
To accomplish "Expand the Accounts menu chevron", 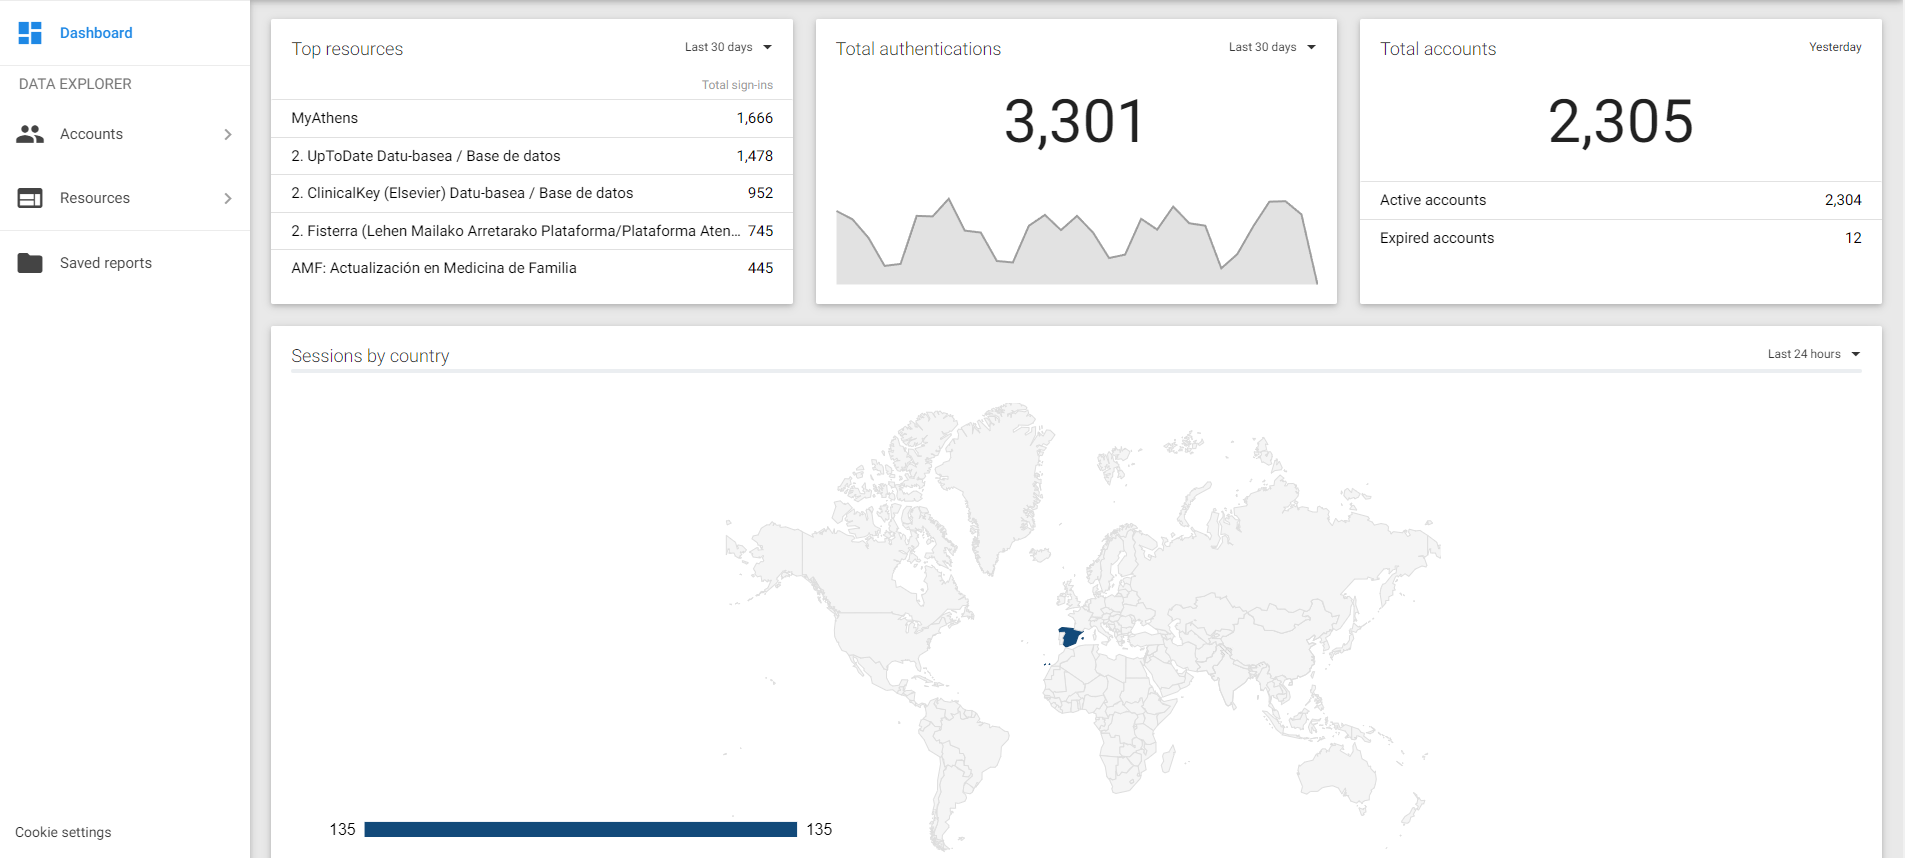I will click(x=228, y=134).
